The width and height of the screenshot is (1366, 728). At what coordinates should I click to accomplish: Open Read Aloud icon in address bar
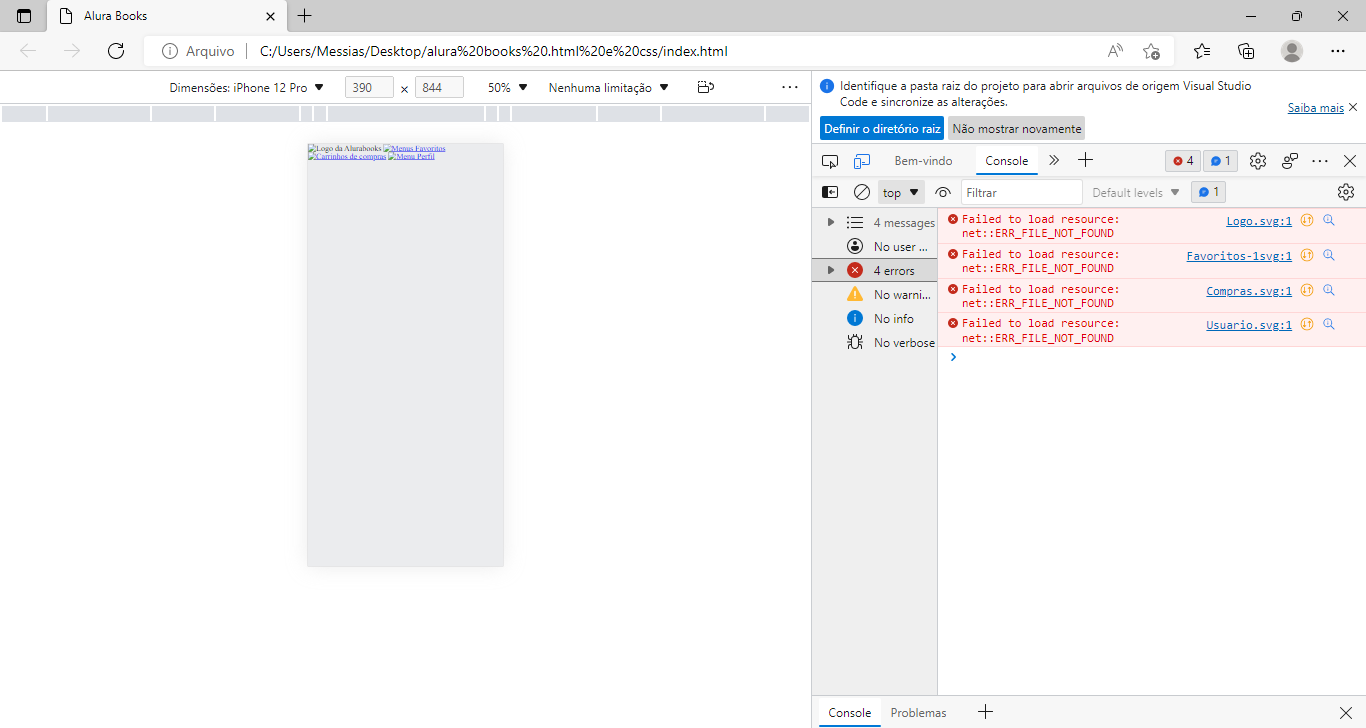(1115, 51)
